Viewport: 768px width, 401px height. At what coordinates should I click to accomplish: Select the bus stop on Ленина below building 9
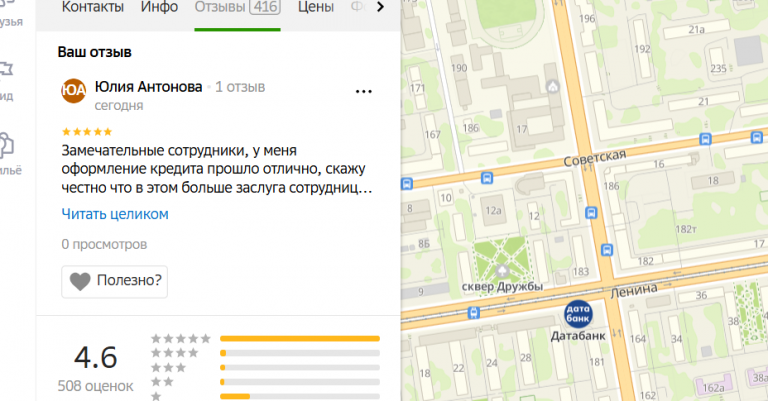pyautogui.click(x=474, y=312)
